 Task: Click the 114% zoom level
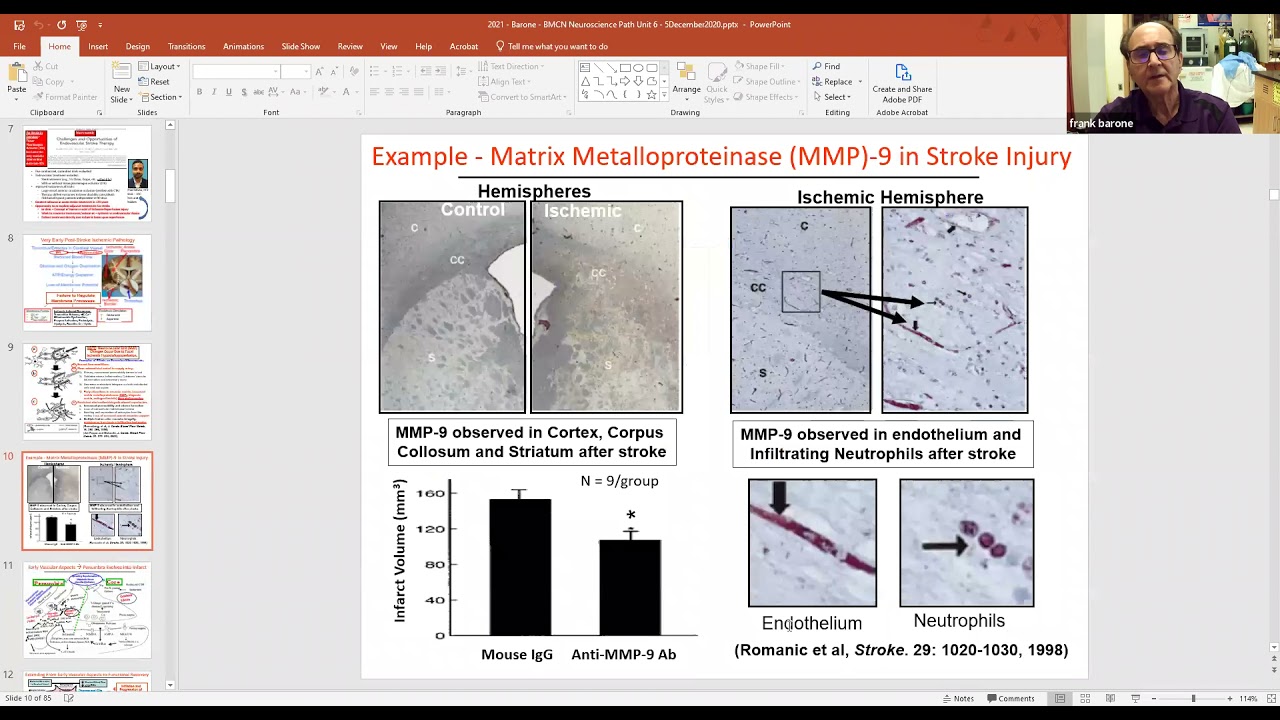1249,698
